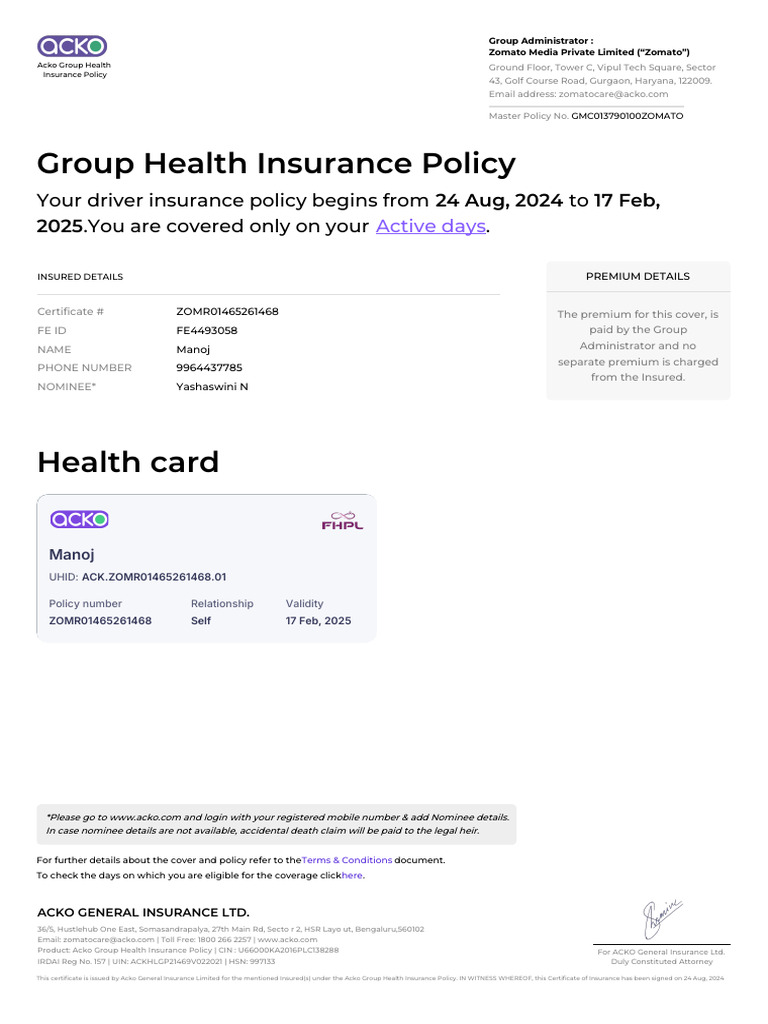Screen dimensions: 768x1024
Task: Click the Master Policy No. GMC013790100ZOMATO
Action: click(x=627, y=116)
